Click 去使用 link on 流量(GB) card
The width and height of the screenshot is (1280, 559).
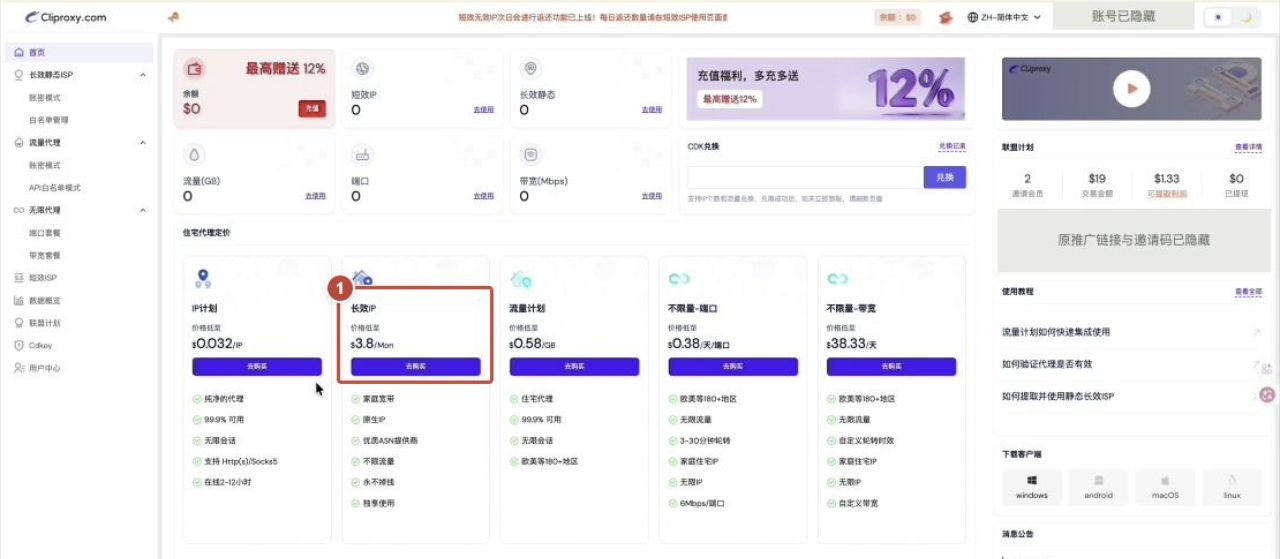tap(316, 196)
